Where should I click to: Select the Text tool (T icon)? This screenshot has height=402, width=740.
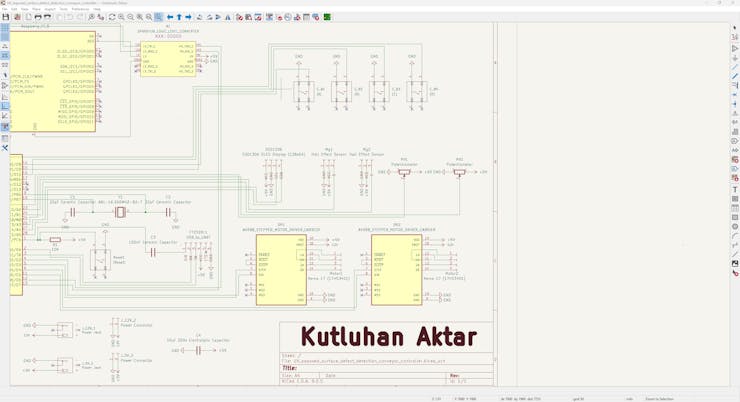pyautogui.click(x=735, y=189)
